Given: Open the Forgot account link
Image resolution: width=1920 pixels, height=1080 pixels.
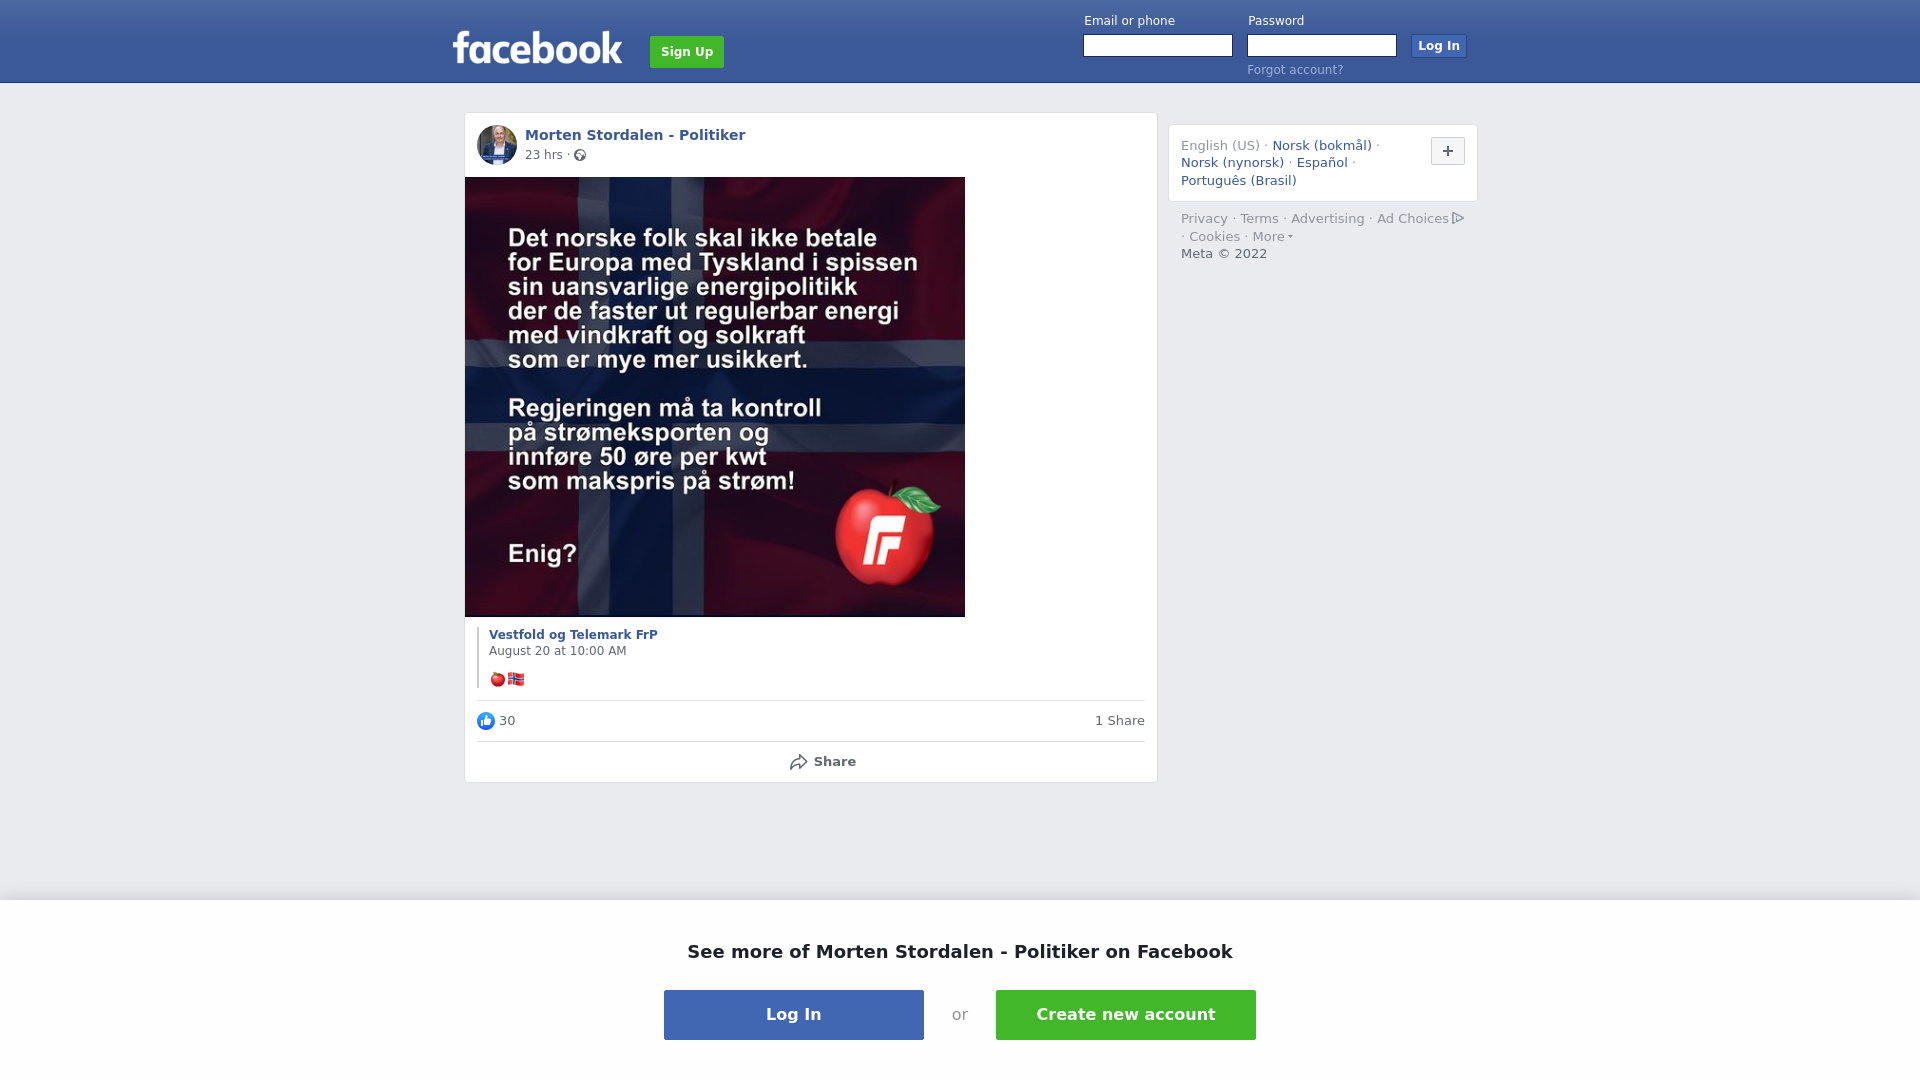Looking at the screenshot, I should 1295,70.
